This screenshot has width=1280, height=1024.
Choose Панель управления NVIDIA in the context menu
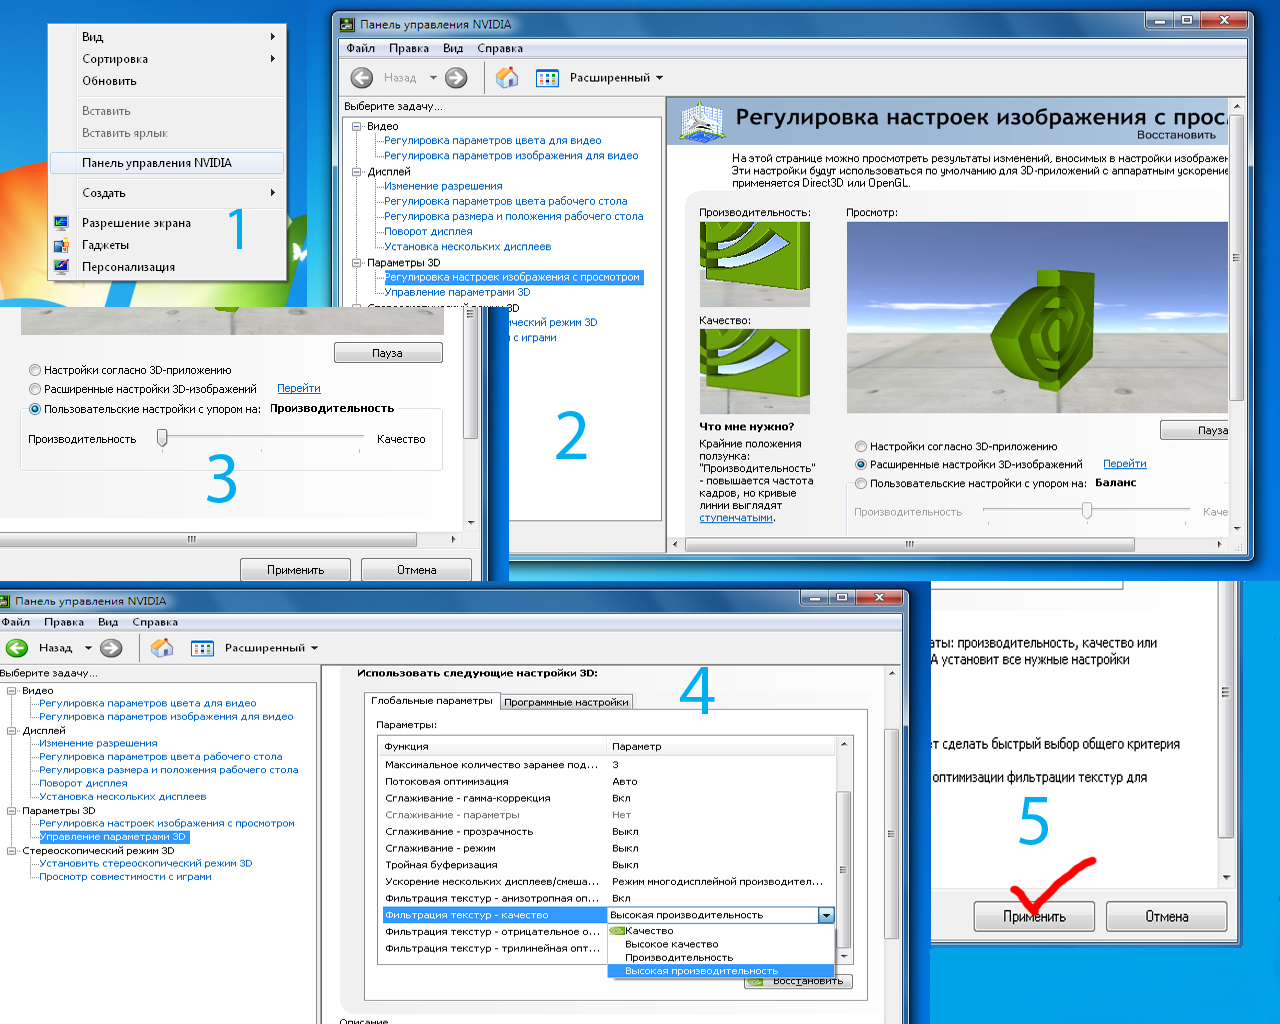(x=167, y=163)
